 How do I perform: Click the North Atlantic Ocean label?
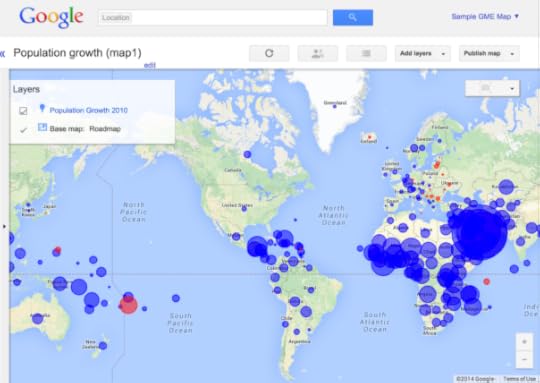[x=333, y=215]
